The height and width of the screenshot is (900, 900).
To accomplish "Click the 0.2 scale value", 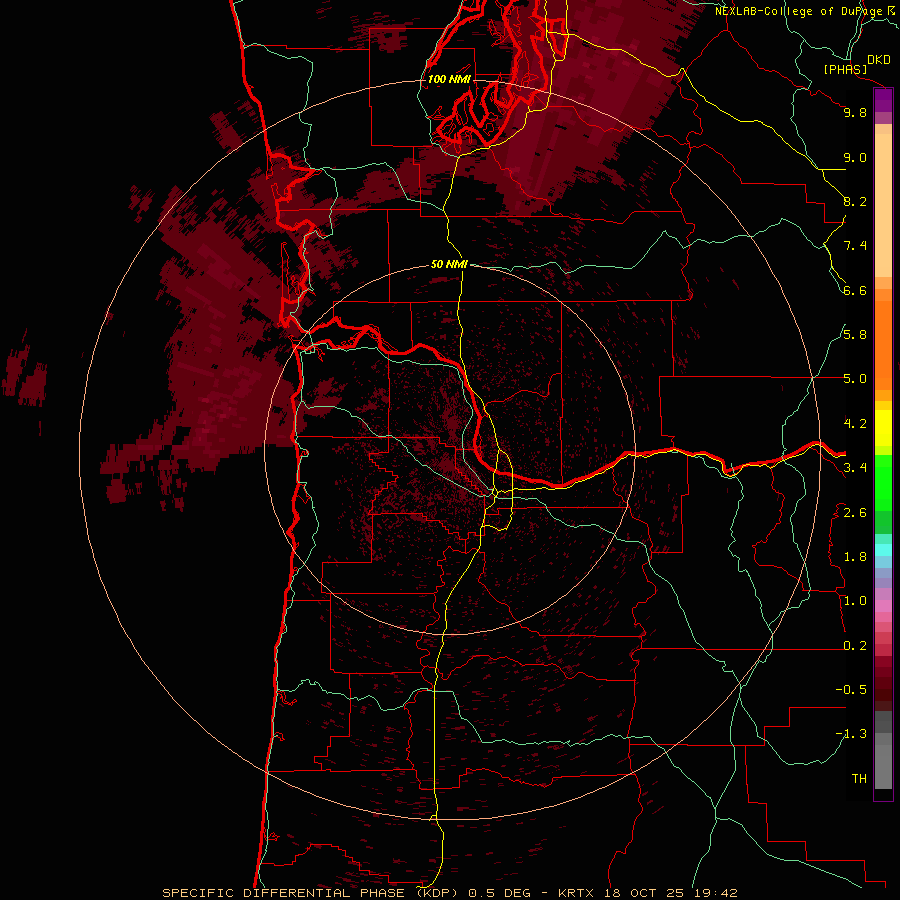I will 855,646.
